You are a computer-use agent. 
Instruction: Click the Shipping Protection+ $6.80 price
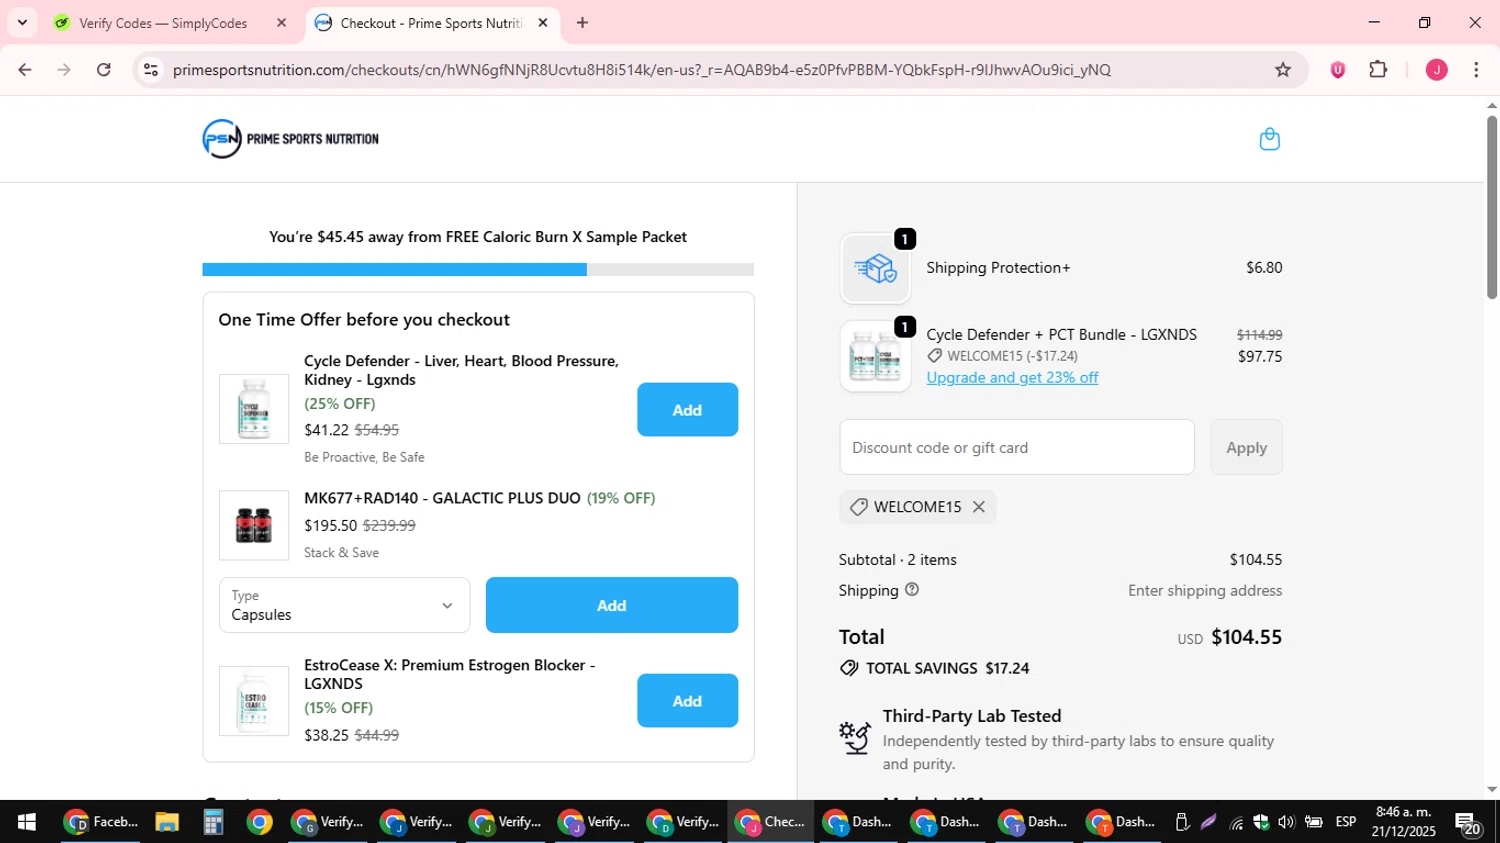pyautogui.click(x=1264, y=268)
